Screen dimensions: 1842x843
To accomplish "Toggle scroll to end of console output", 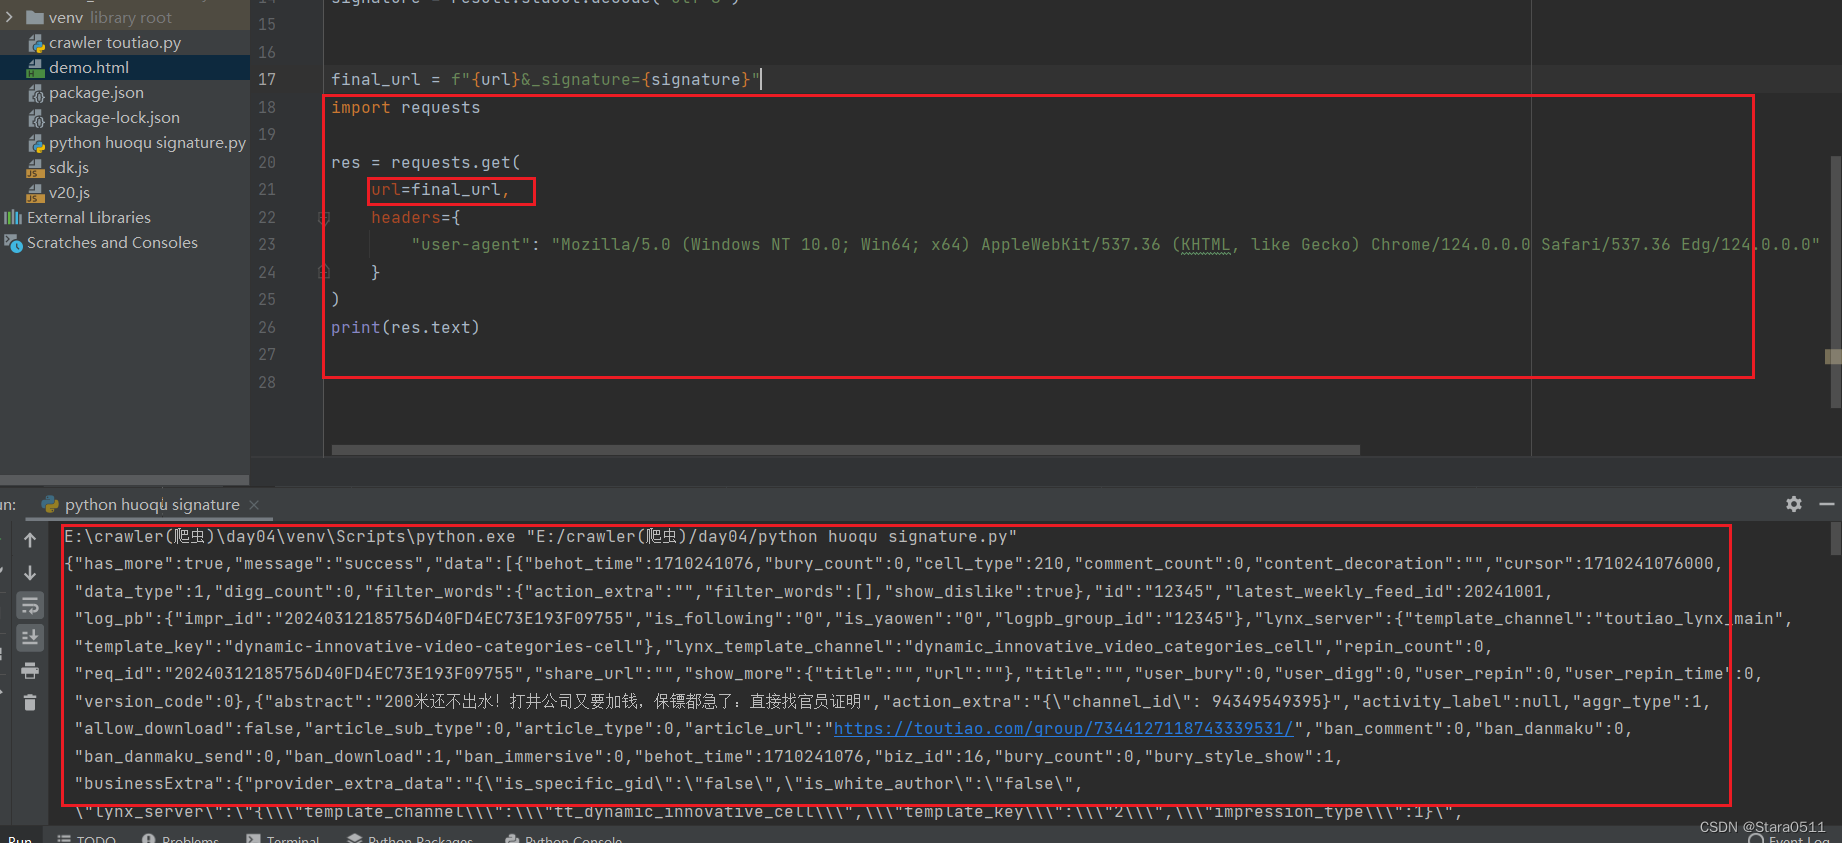I will point(30,637).
